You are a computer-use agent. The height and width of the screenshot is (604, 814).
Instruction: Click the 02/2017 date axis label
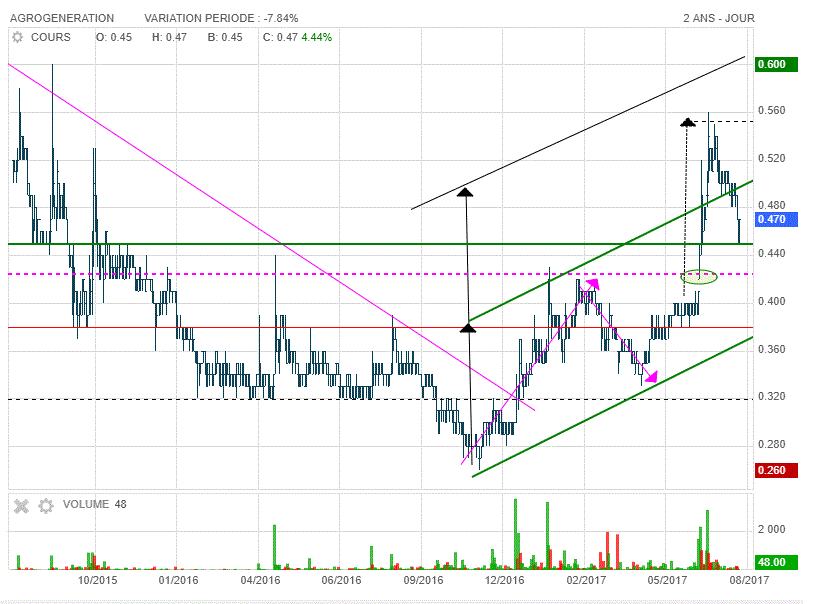586,580
